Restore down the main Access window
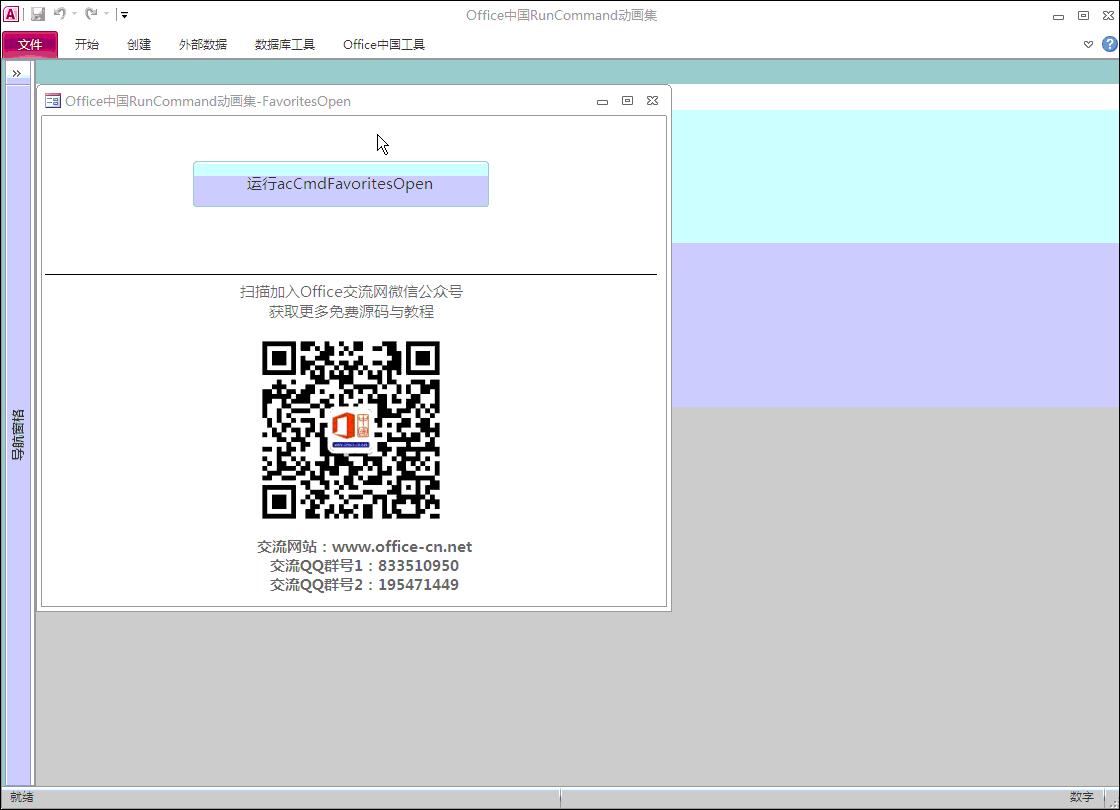The height and width of the screenshot is (810, 1120). click(1084, 15)
